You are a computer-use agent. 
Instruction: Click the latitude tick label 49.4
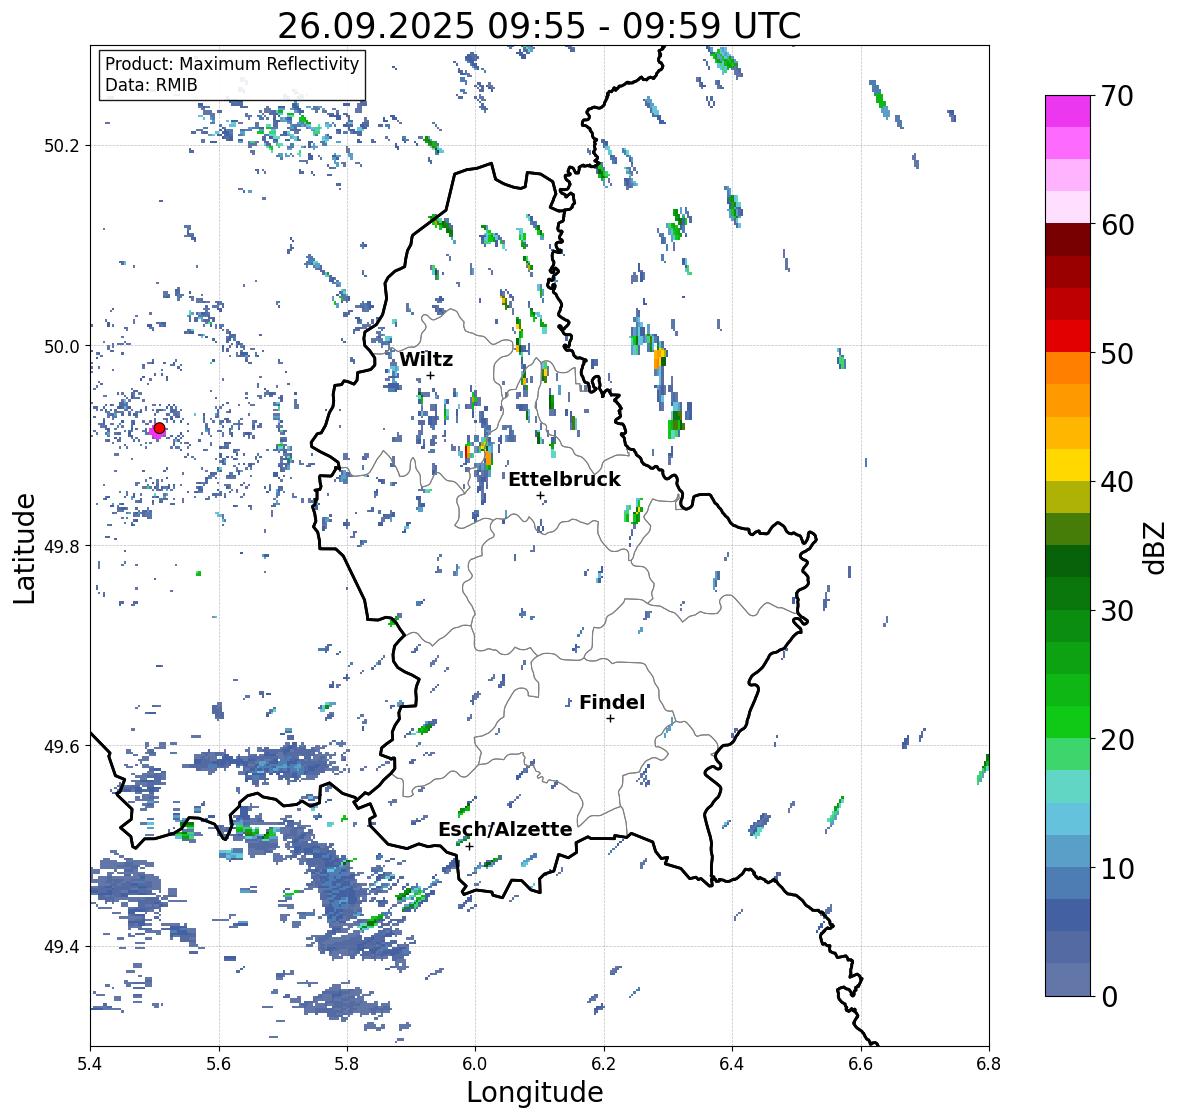tap(62, 947)
